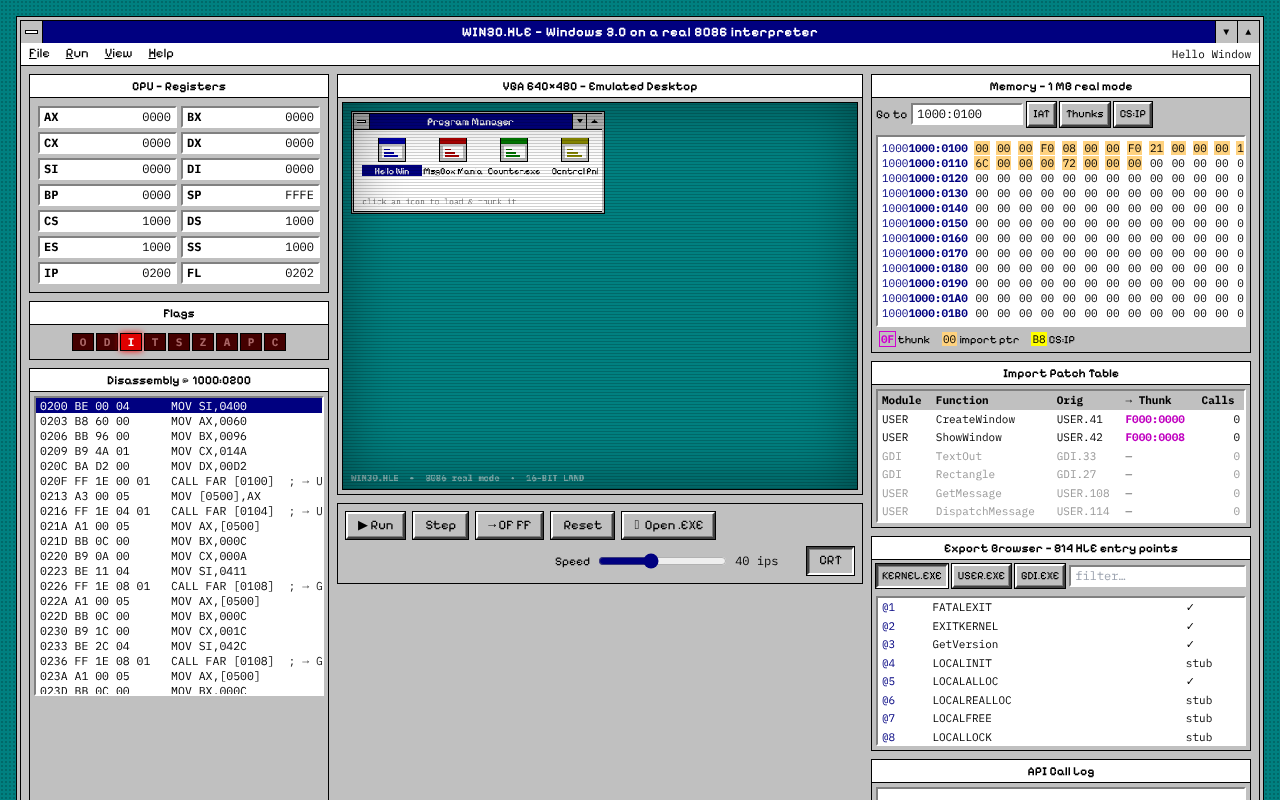This screenshot has height=800, width=1280.
Task: Open the Hello Win program icon
Action: [392, 157]
